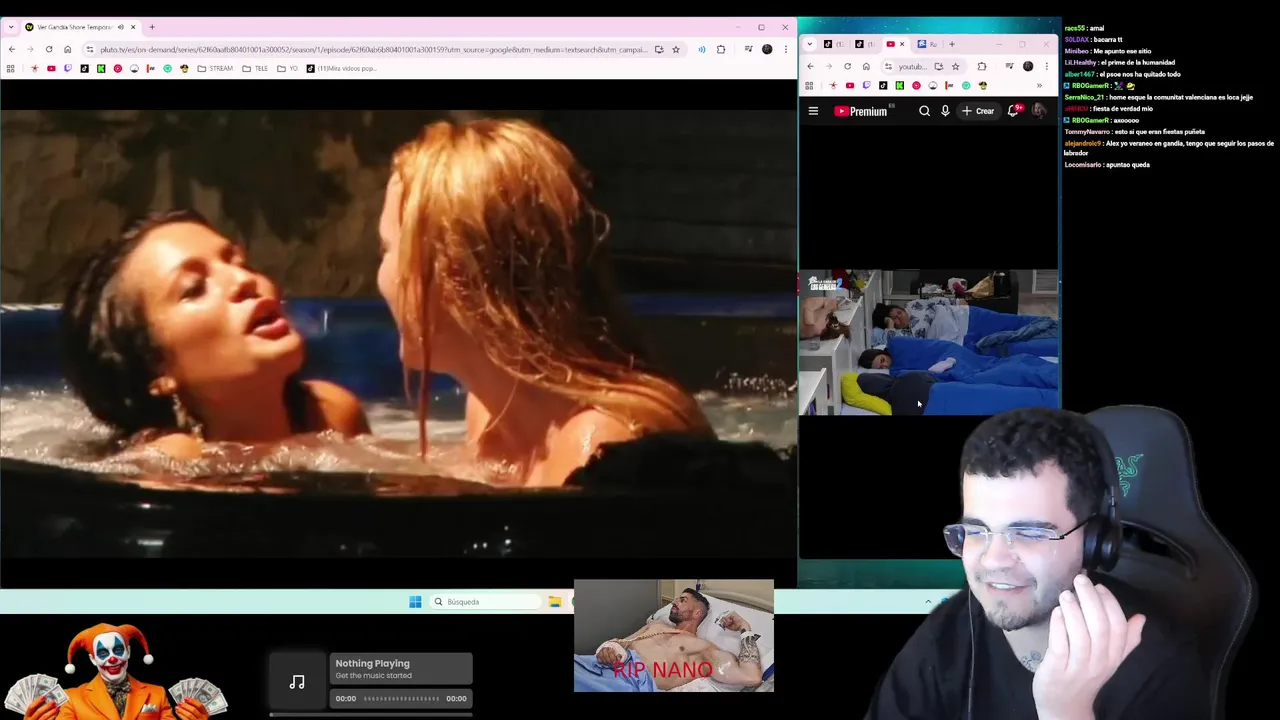Expand the YO bookmarks folder
This screenshot has width=1280, height=720.
288,69
